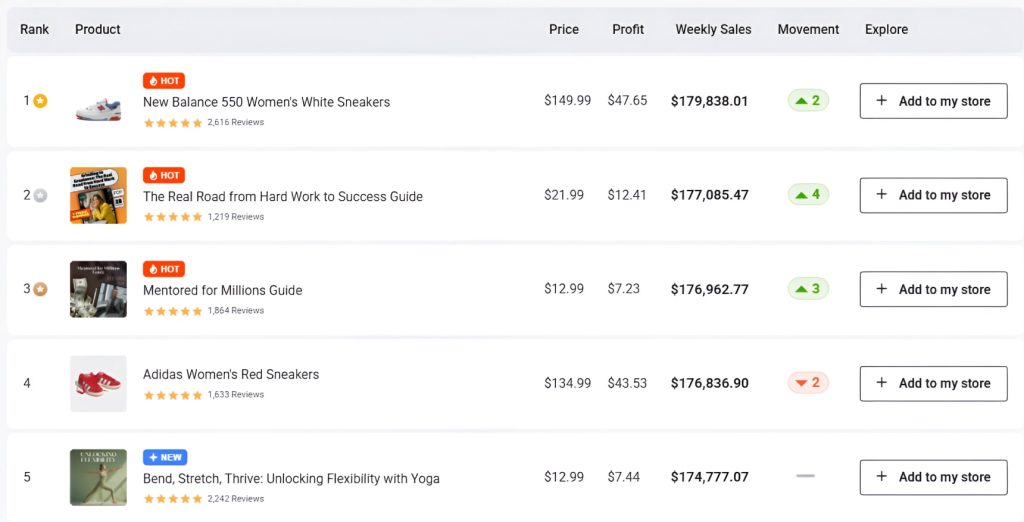Click the green up-4 movement indicator

(807, 195)
